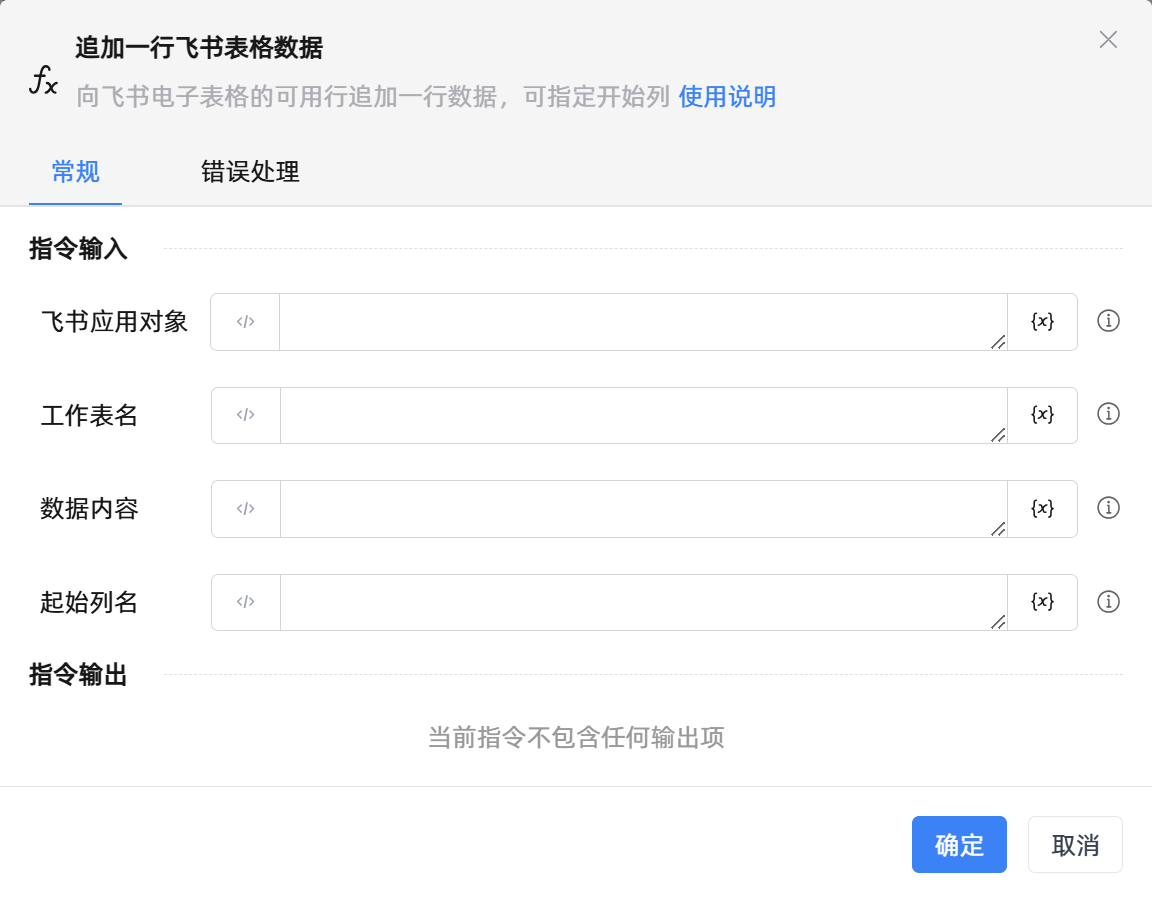Show info tip for 飞书应用对象
This screenshot has height=902, width=1152.
(1108, 321)
